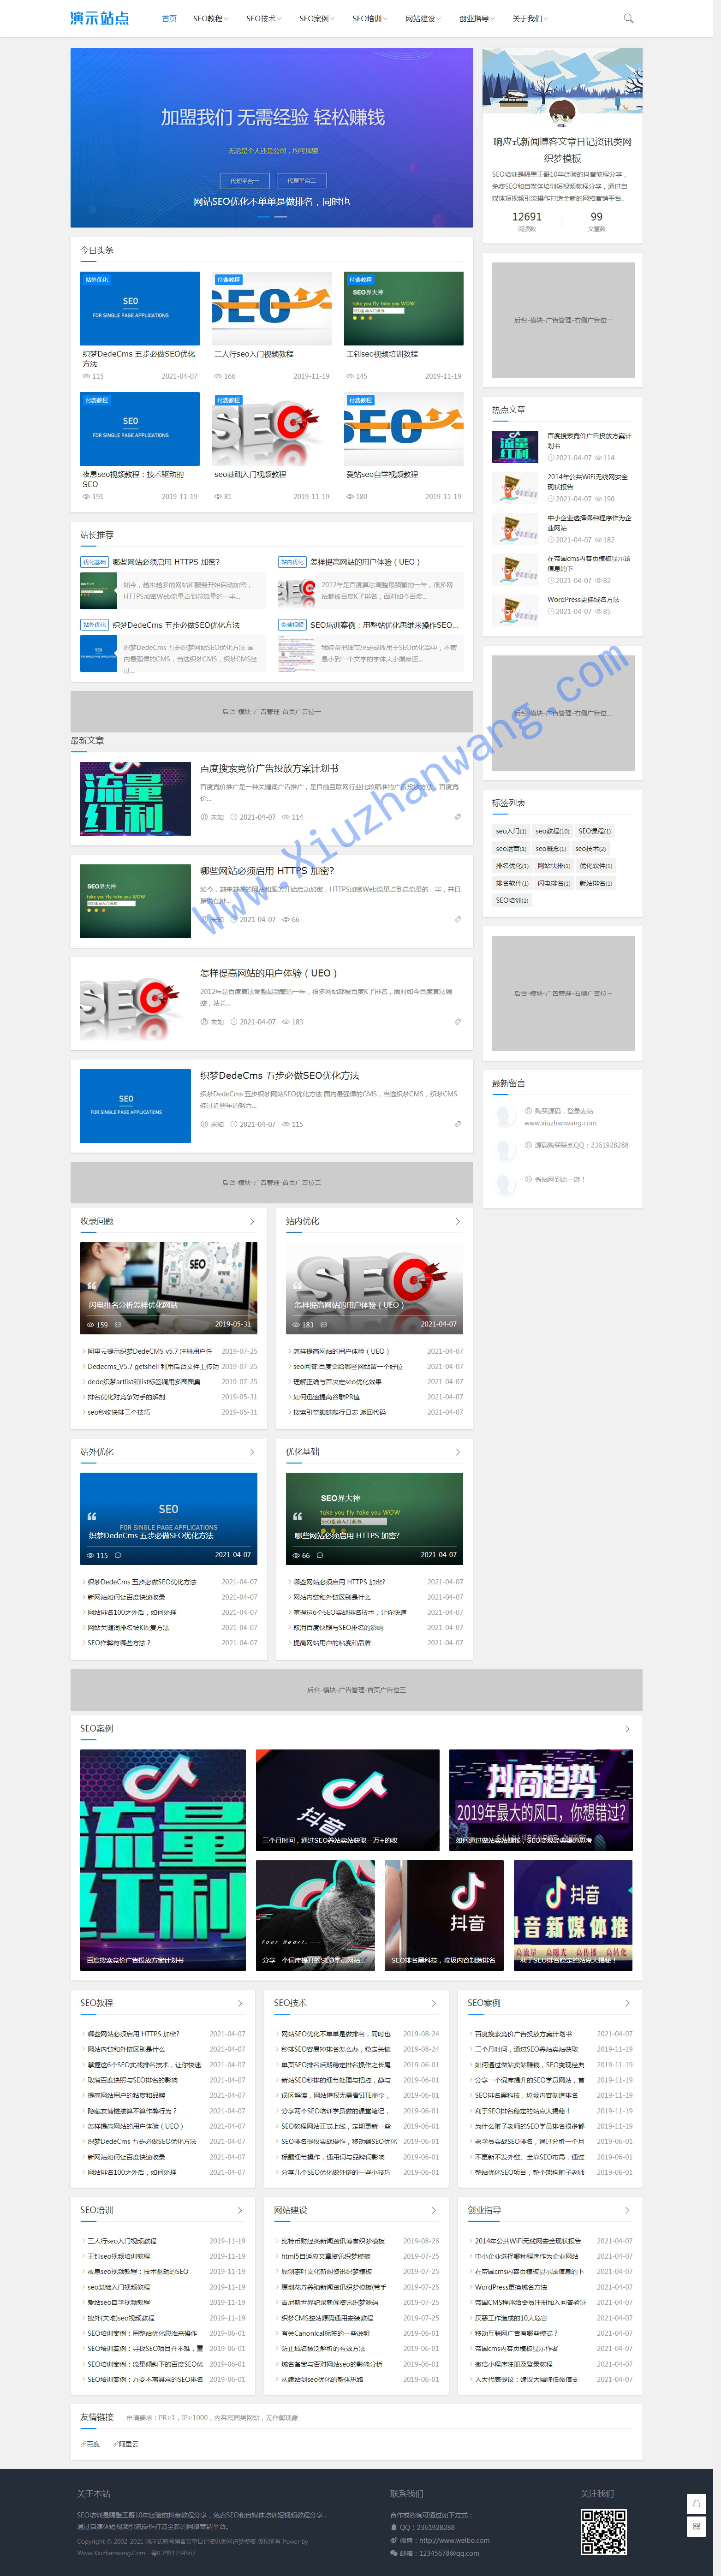Click the tag icon on 怎样提高网站的用户体验 article

(458, 1022)
